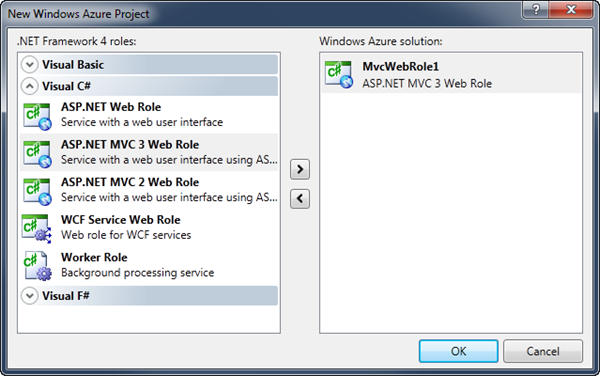Click the ASP.NET Web Role C# icon
This screenshot has width=600, height=376.
pyautogui.click(x=37, y=116)
